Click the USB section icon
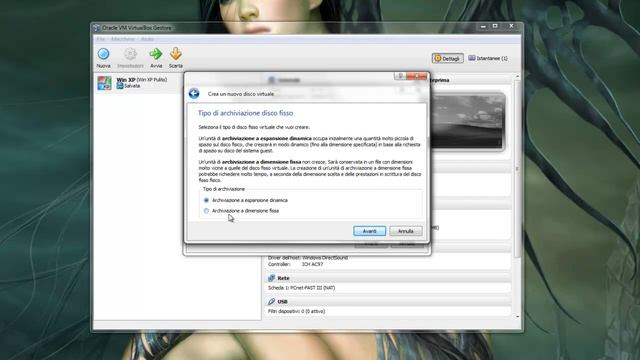The image size is (640, 360). 271,302
